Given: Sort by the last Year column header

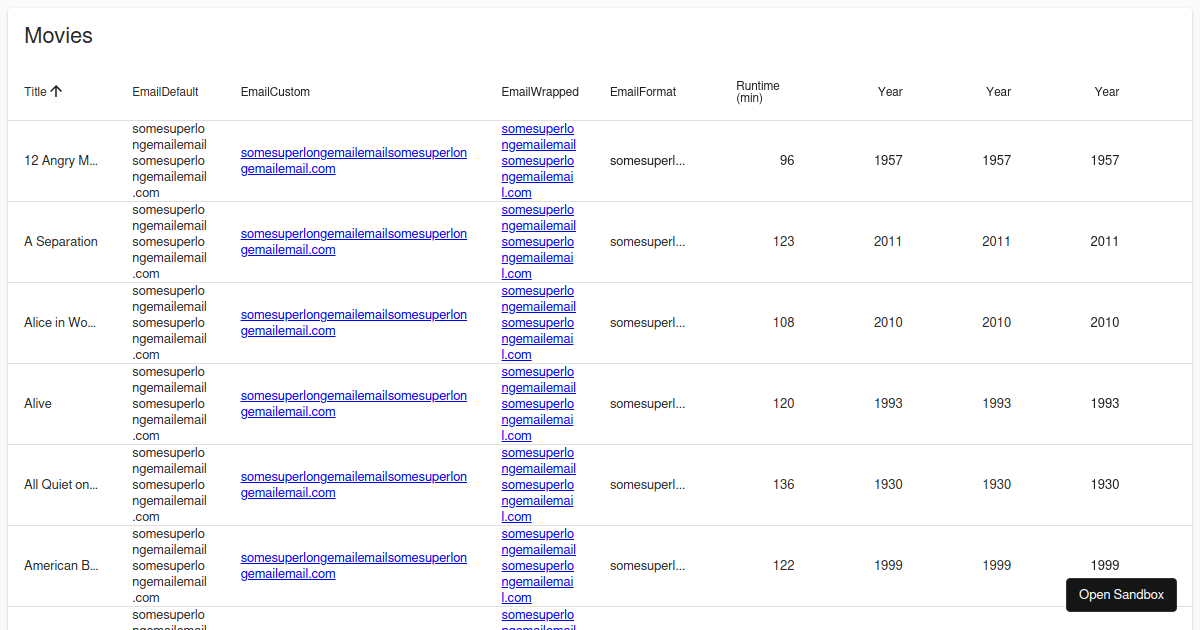Looking at the screenshot, I should point(1107,91).
